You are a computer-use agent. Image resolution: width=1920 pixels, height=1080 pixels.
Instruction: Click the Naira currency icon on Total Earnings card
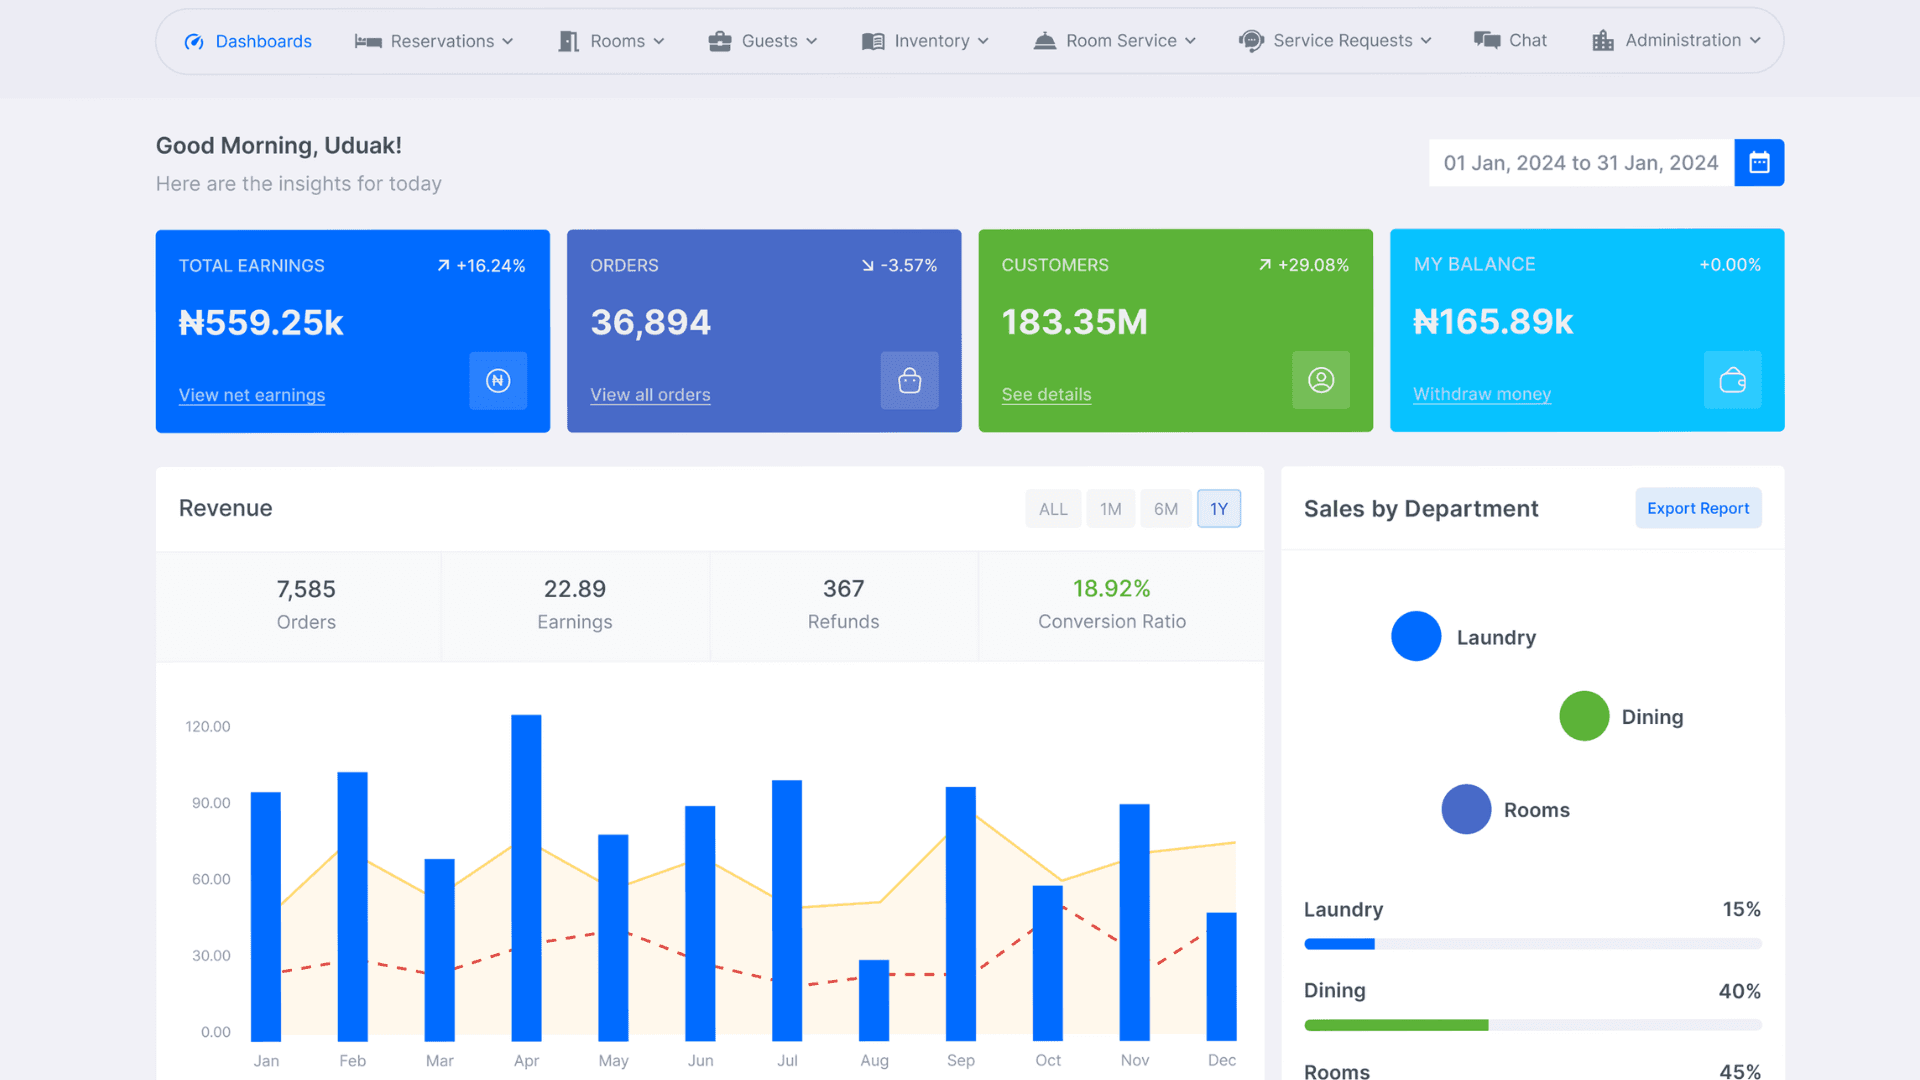coord(498,381)
